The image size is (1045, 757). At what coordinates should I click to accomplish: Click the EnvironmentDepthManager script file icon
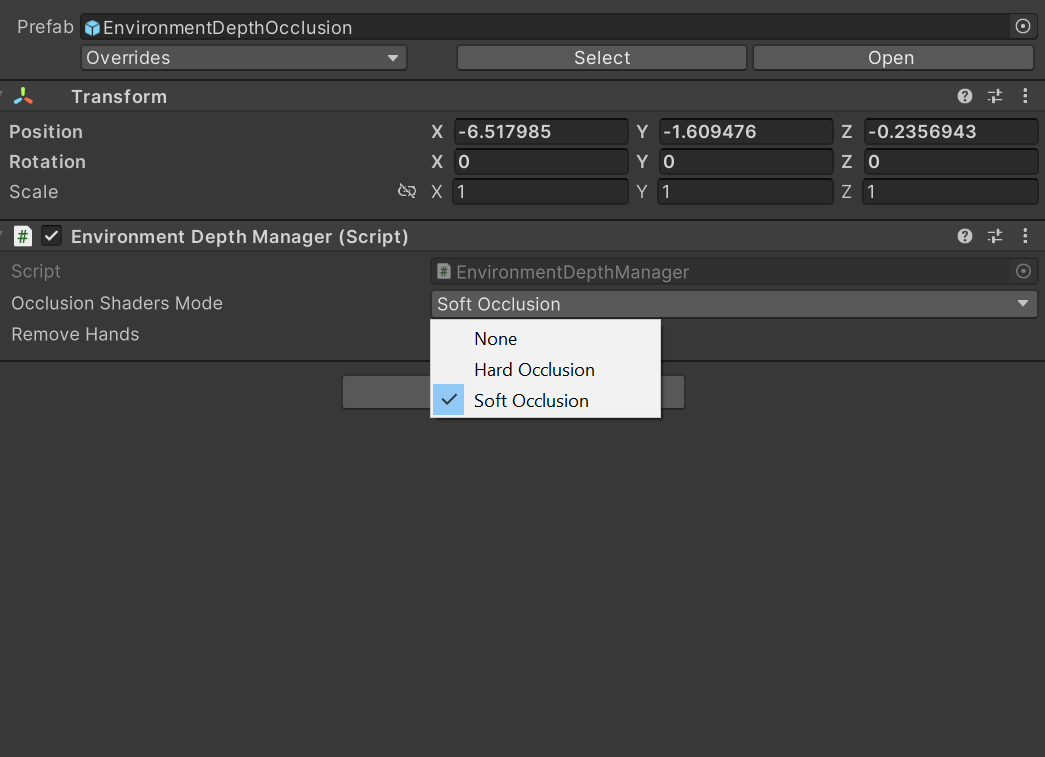point(443,271)
